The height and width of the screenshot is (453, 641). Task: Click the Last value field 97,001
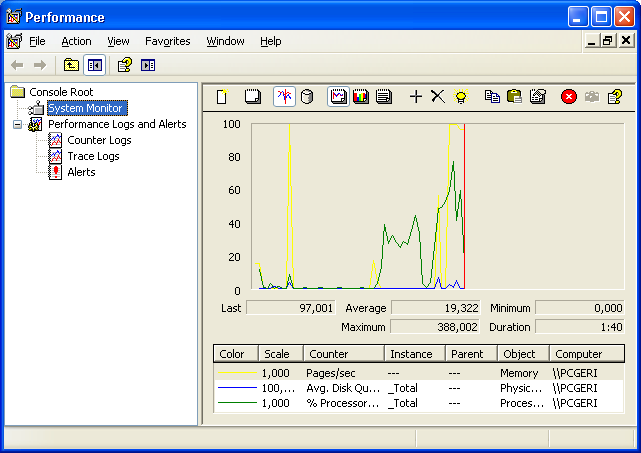[291, 308]
